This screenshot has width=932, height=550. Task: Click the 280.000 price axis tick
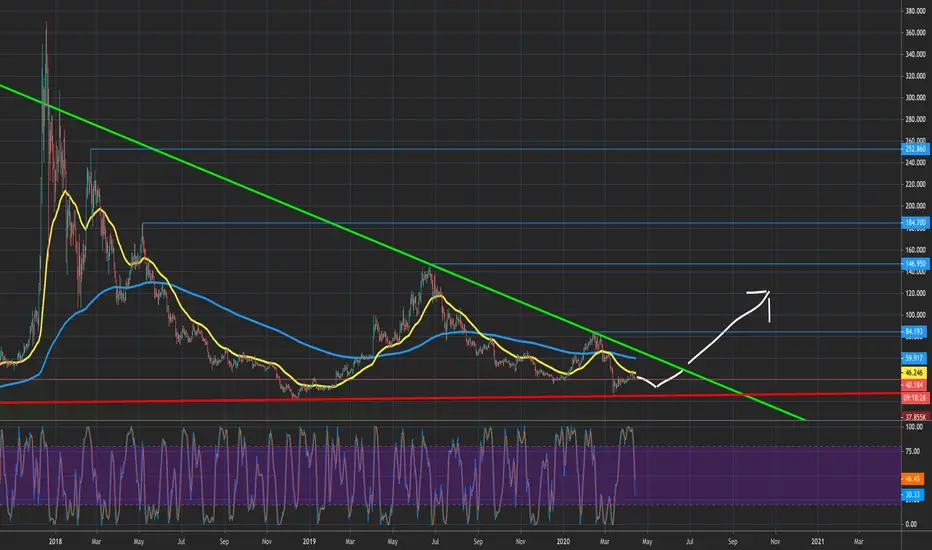point(915,120)
